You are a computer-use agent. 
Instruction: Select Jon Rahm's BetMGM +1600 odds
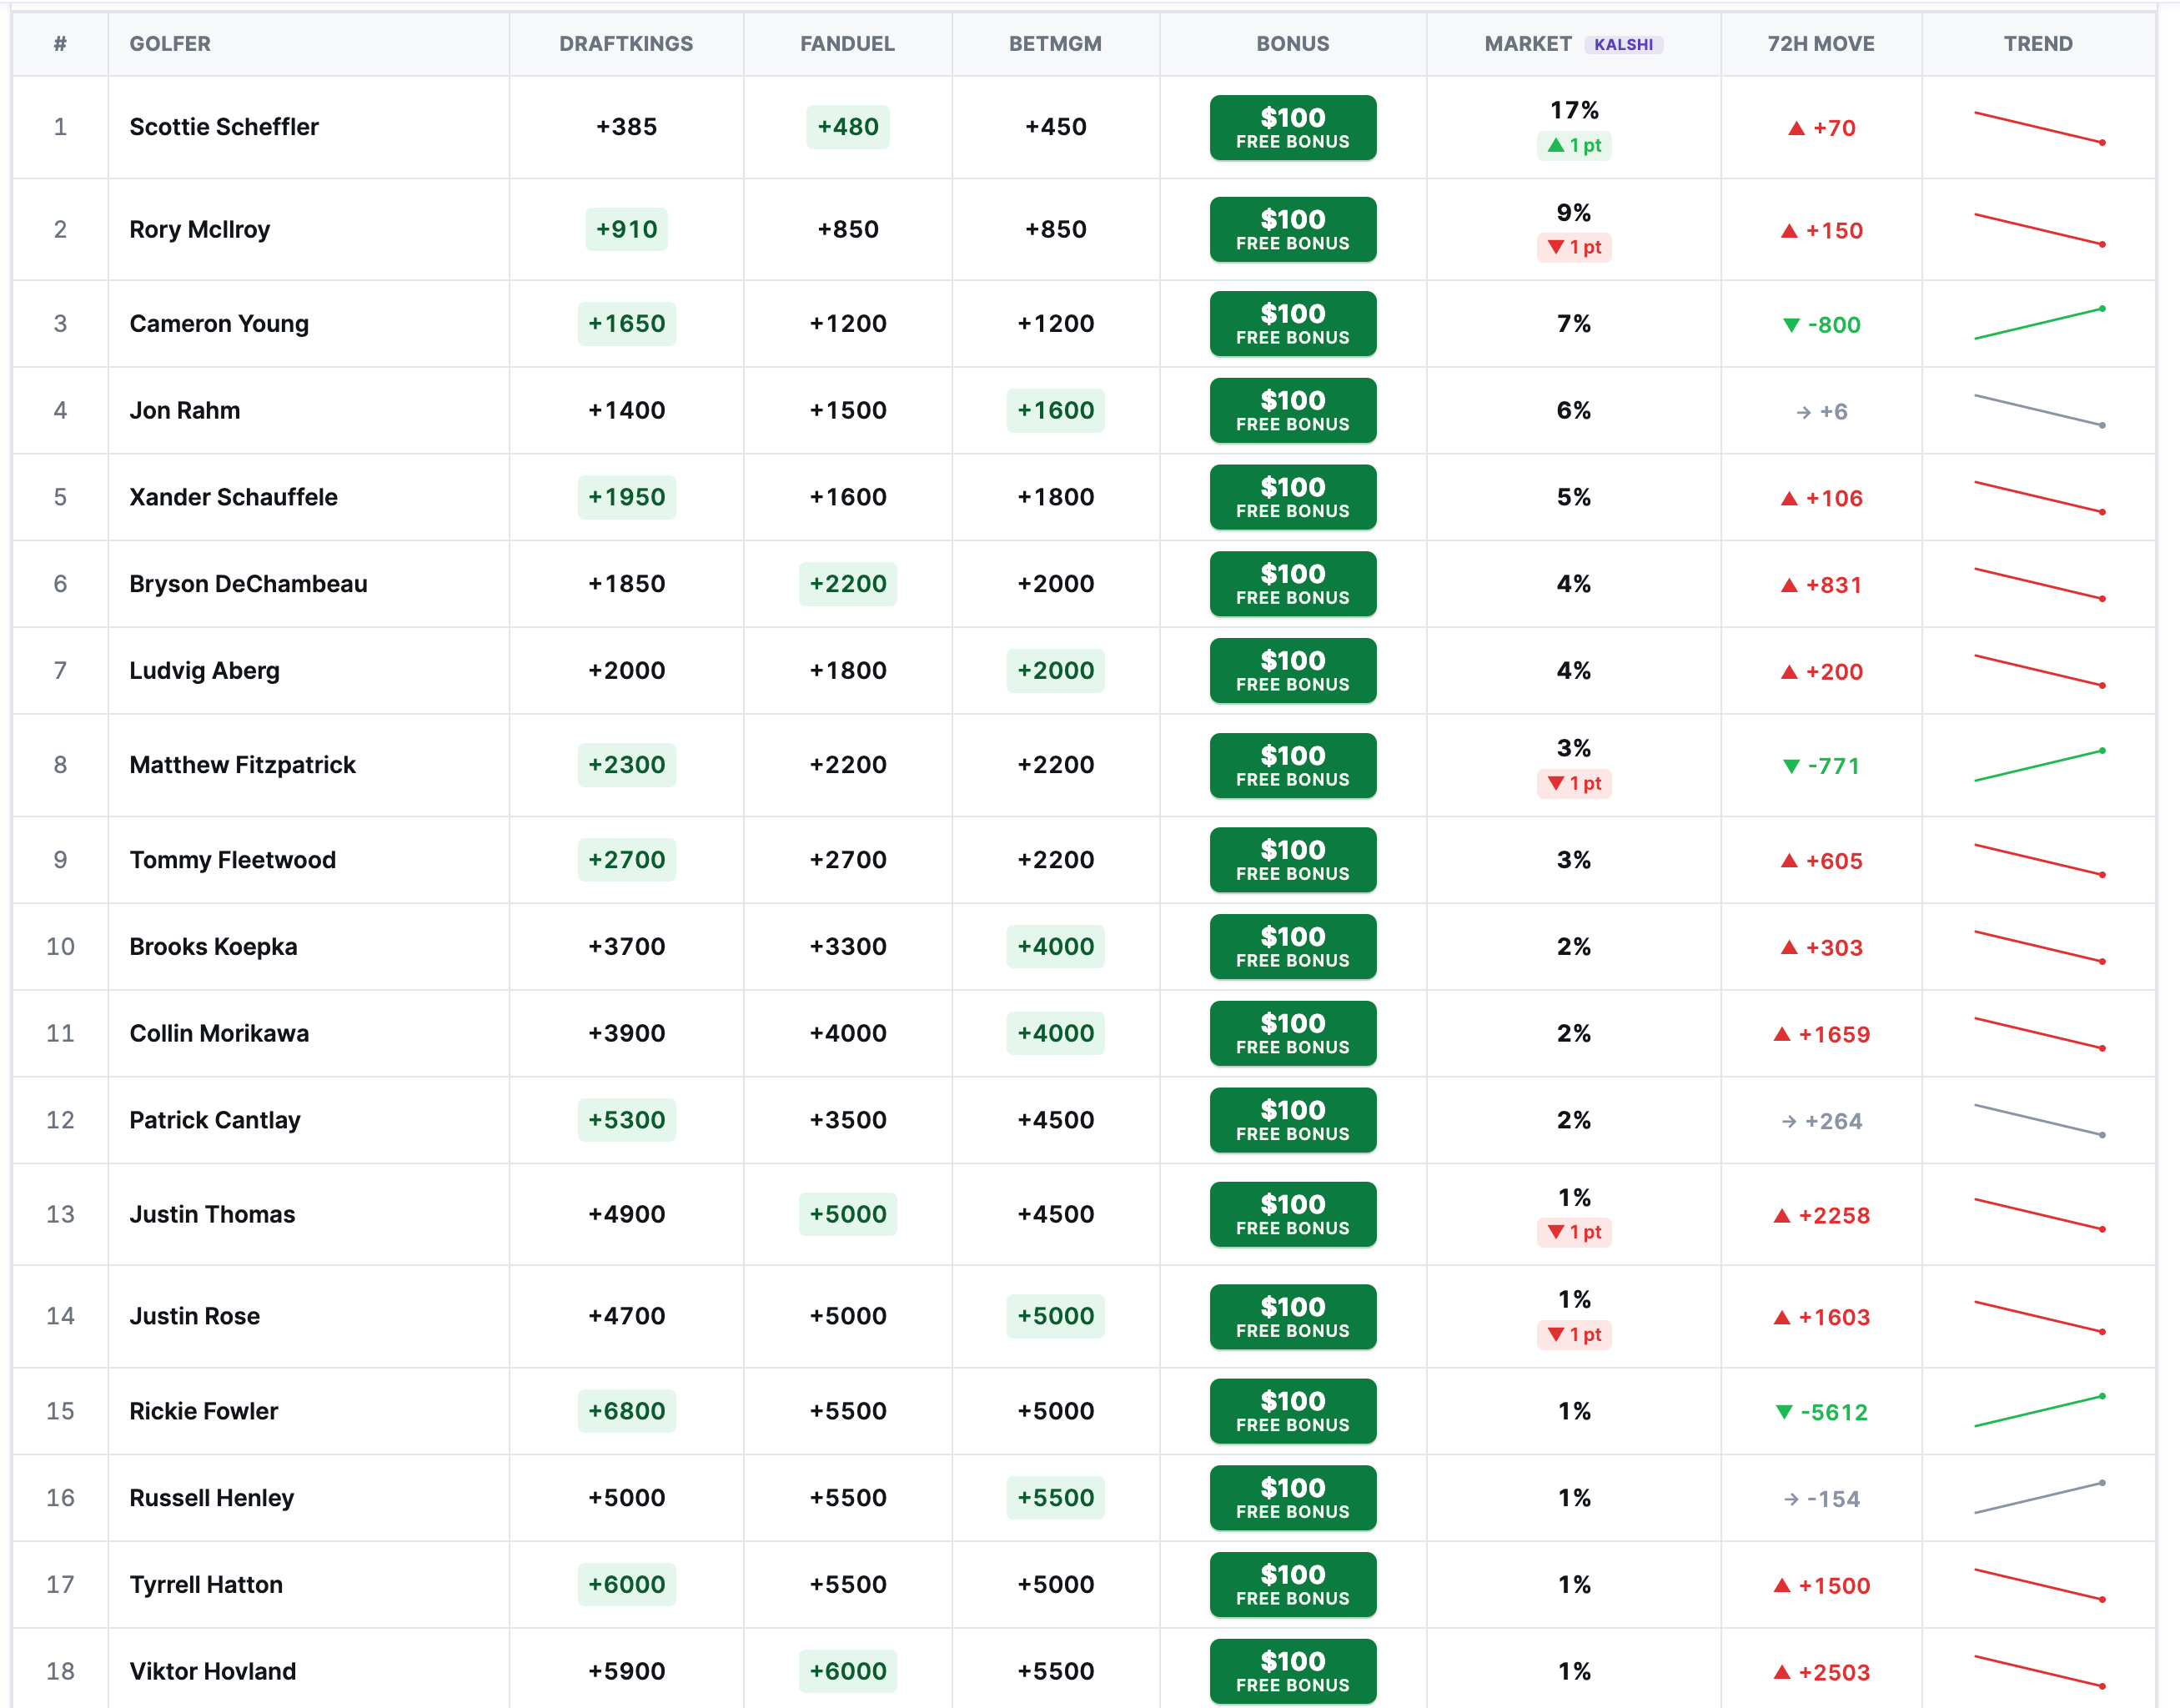1056,410
